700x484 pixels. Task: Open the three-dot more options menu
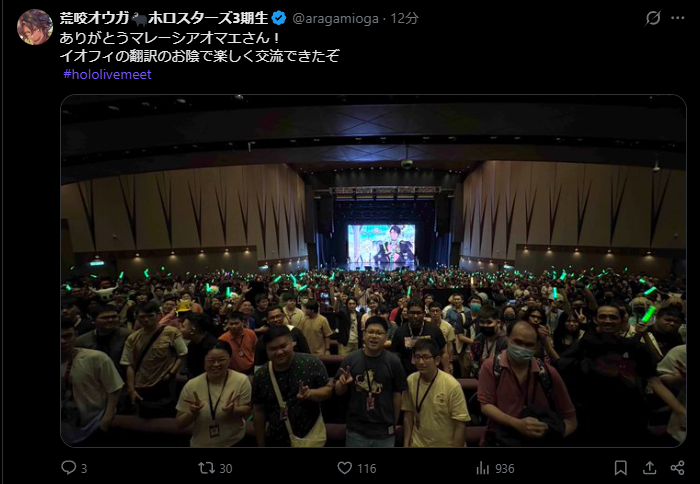pos(678,18)
